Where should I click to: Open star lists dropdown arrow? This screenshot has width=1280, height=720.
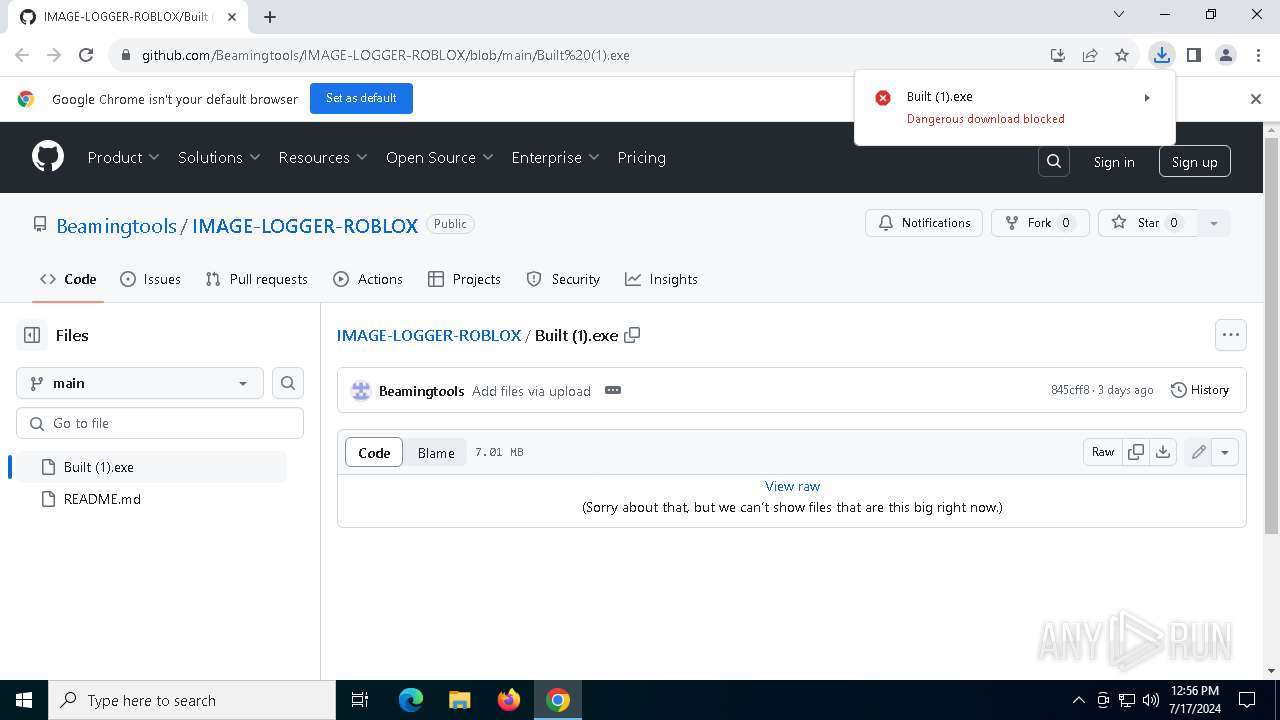pos(1214,223)
